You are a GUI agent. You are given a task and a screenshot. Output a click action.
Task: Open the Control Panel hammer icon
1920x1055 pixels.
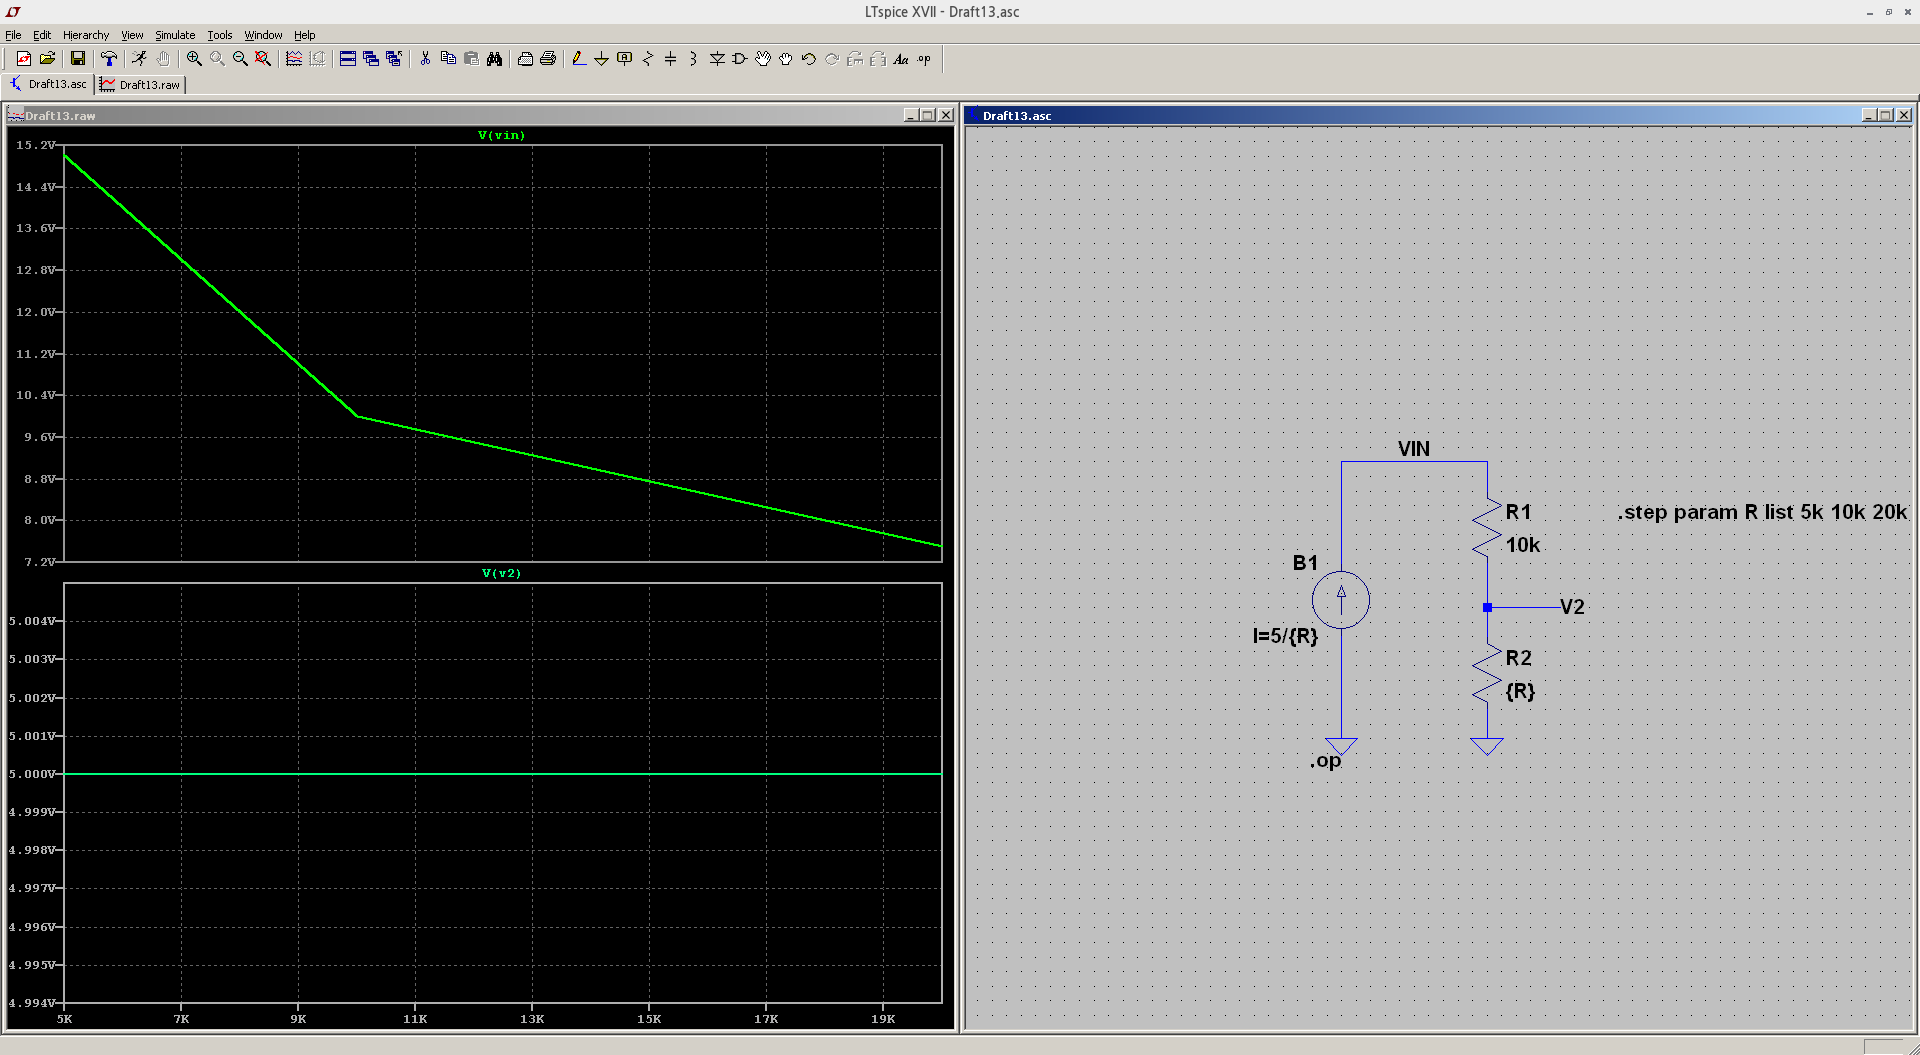tap(109, 59)
